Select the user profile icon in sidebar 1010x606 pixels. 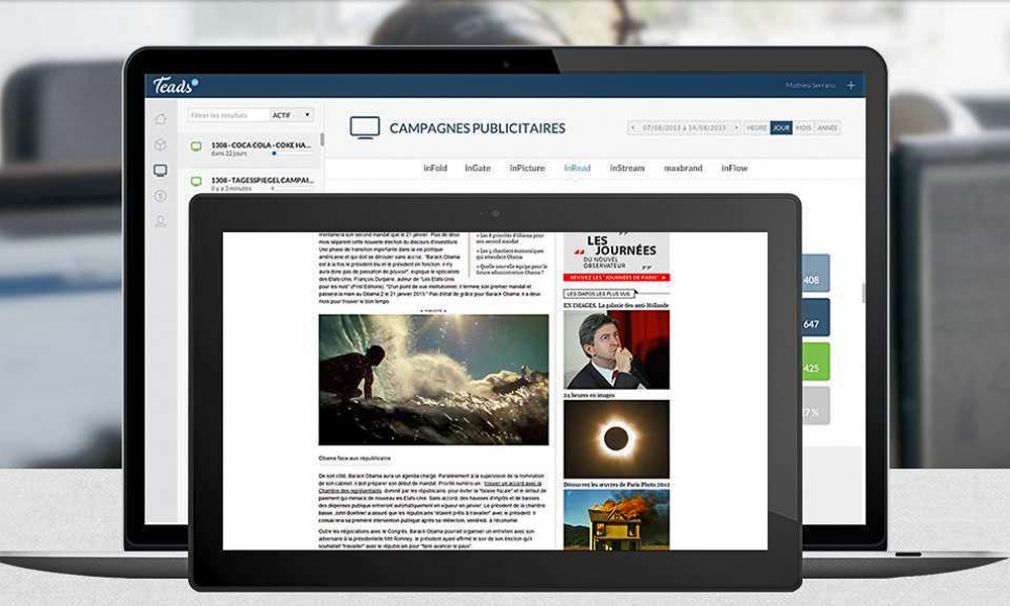click(x=160, y=220)
